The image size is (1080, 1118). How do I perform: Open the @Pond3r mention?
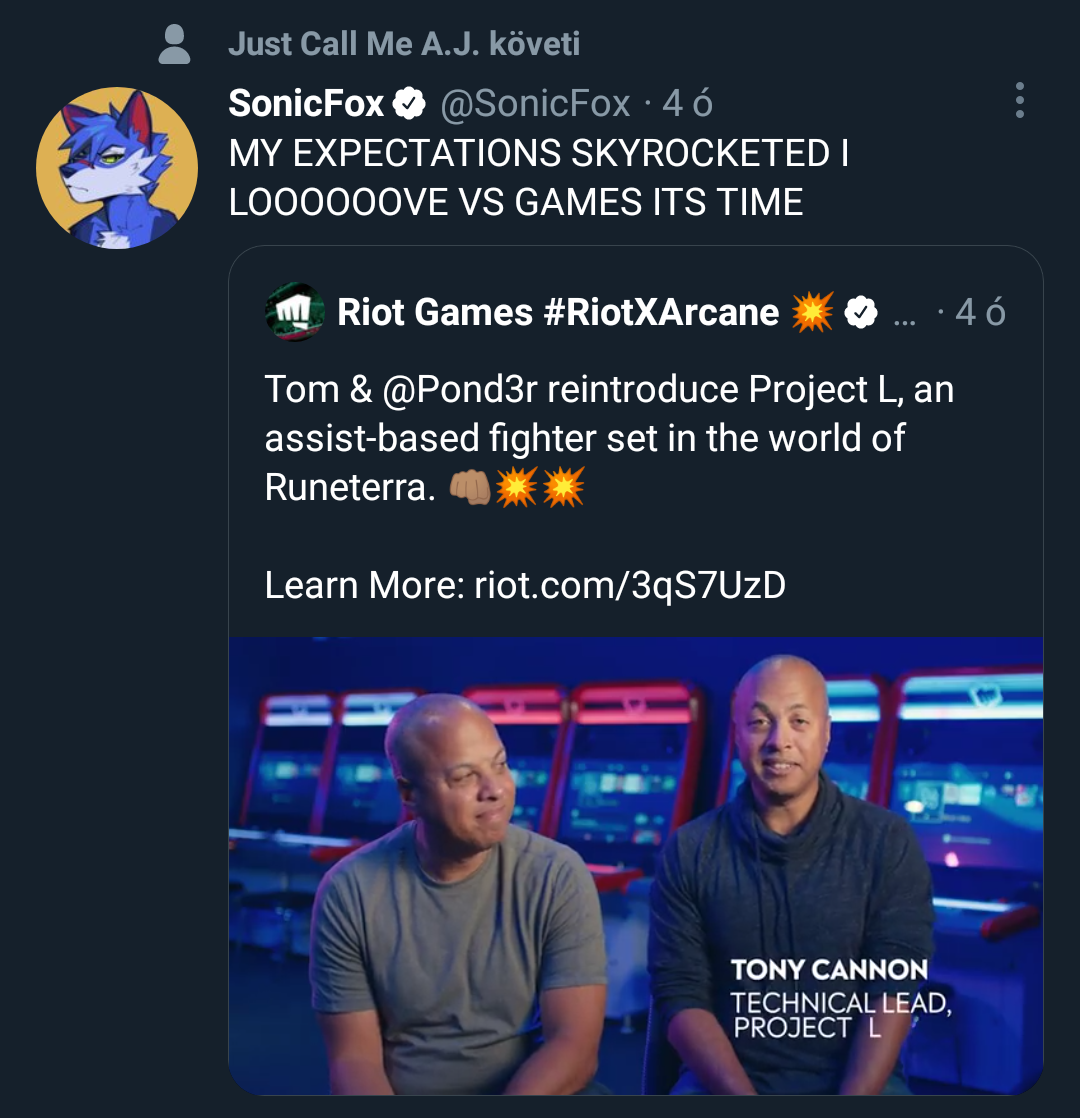pos(460,390)
